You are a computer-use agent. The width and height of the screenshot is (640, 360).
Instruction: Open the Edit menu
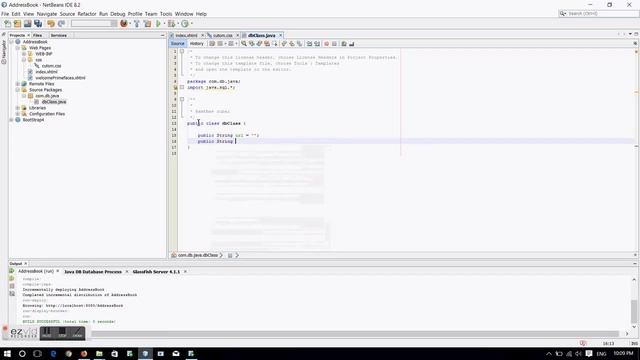[x=16, y=14]
